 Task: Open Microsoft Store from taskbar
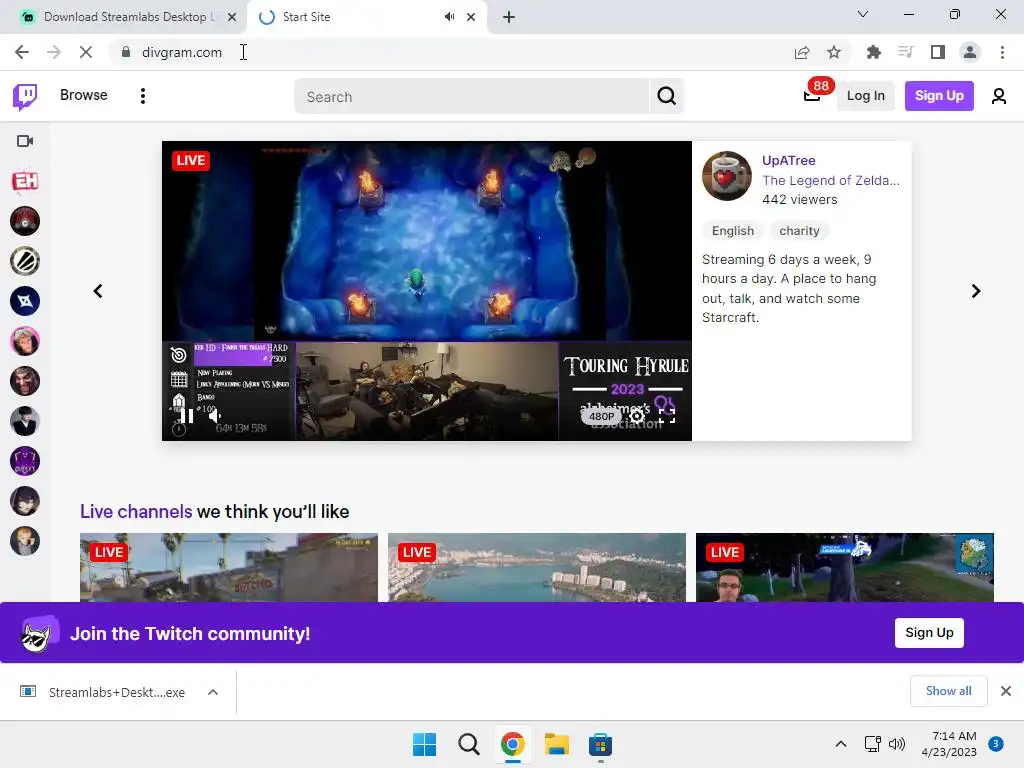click(x=600, y=744)
